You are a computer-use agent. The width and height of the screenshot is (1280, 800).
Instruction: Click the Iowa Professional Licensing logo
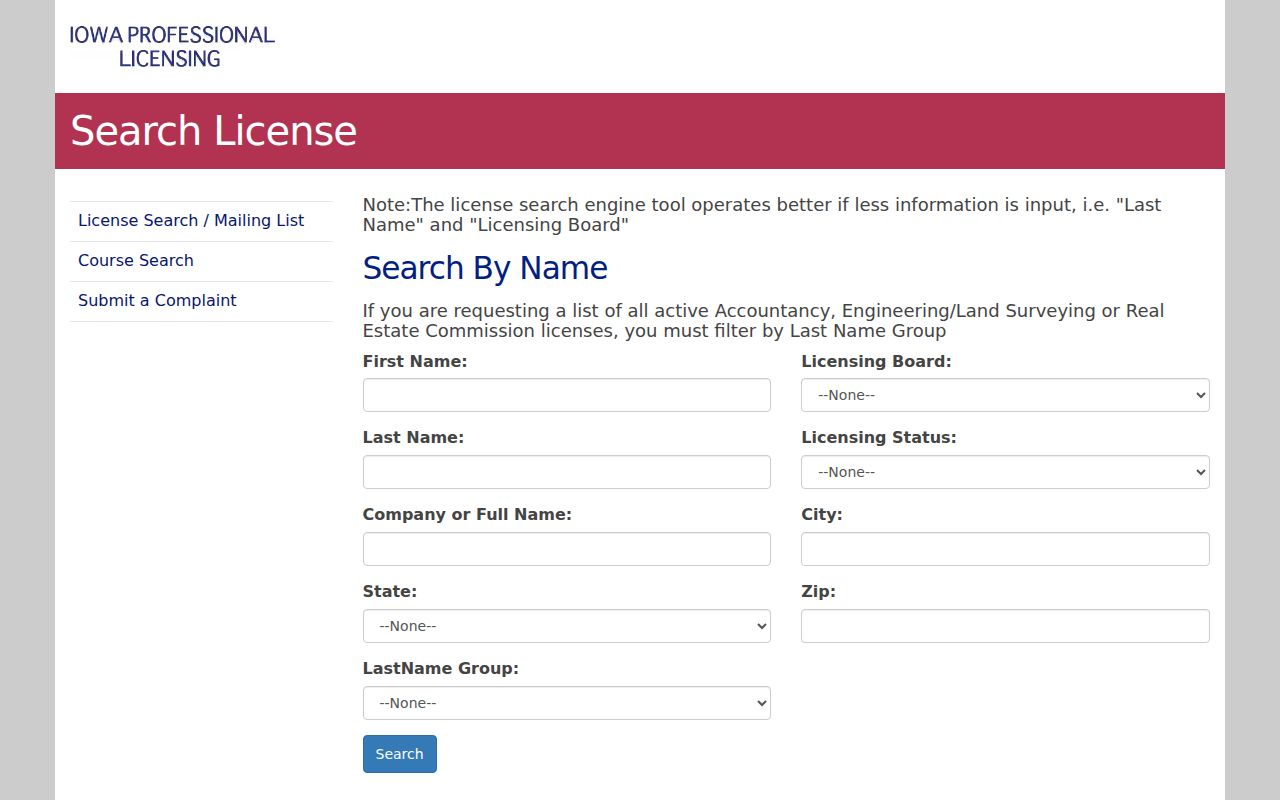(x=172, y=47)
